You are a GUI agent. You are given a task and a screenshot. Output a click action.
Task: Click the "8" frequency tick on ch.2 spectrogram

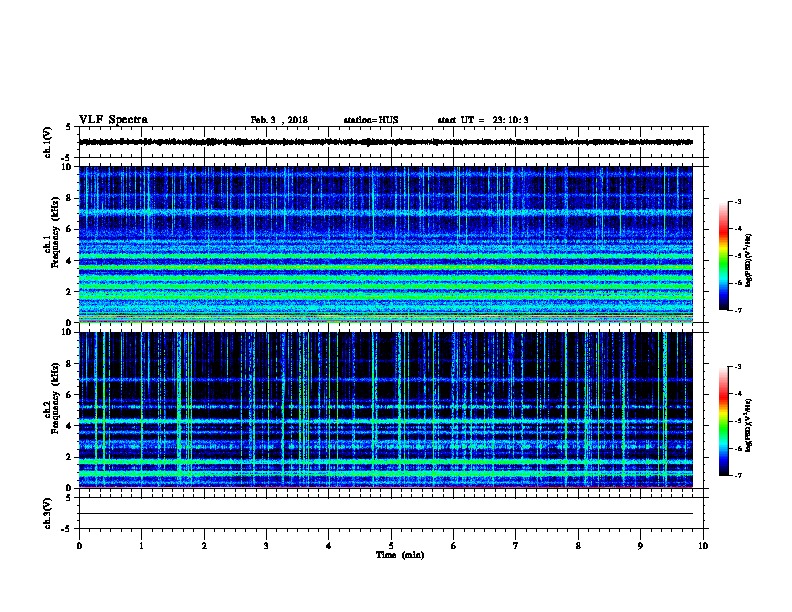click(x=69, y=364)
